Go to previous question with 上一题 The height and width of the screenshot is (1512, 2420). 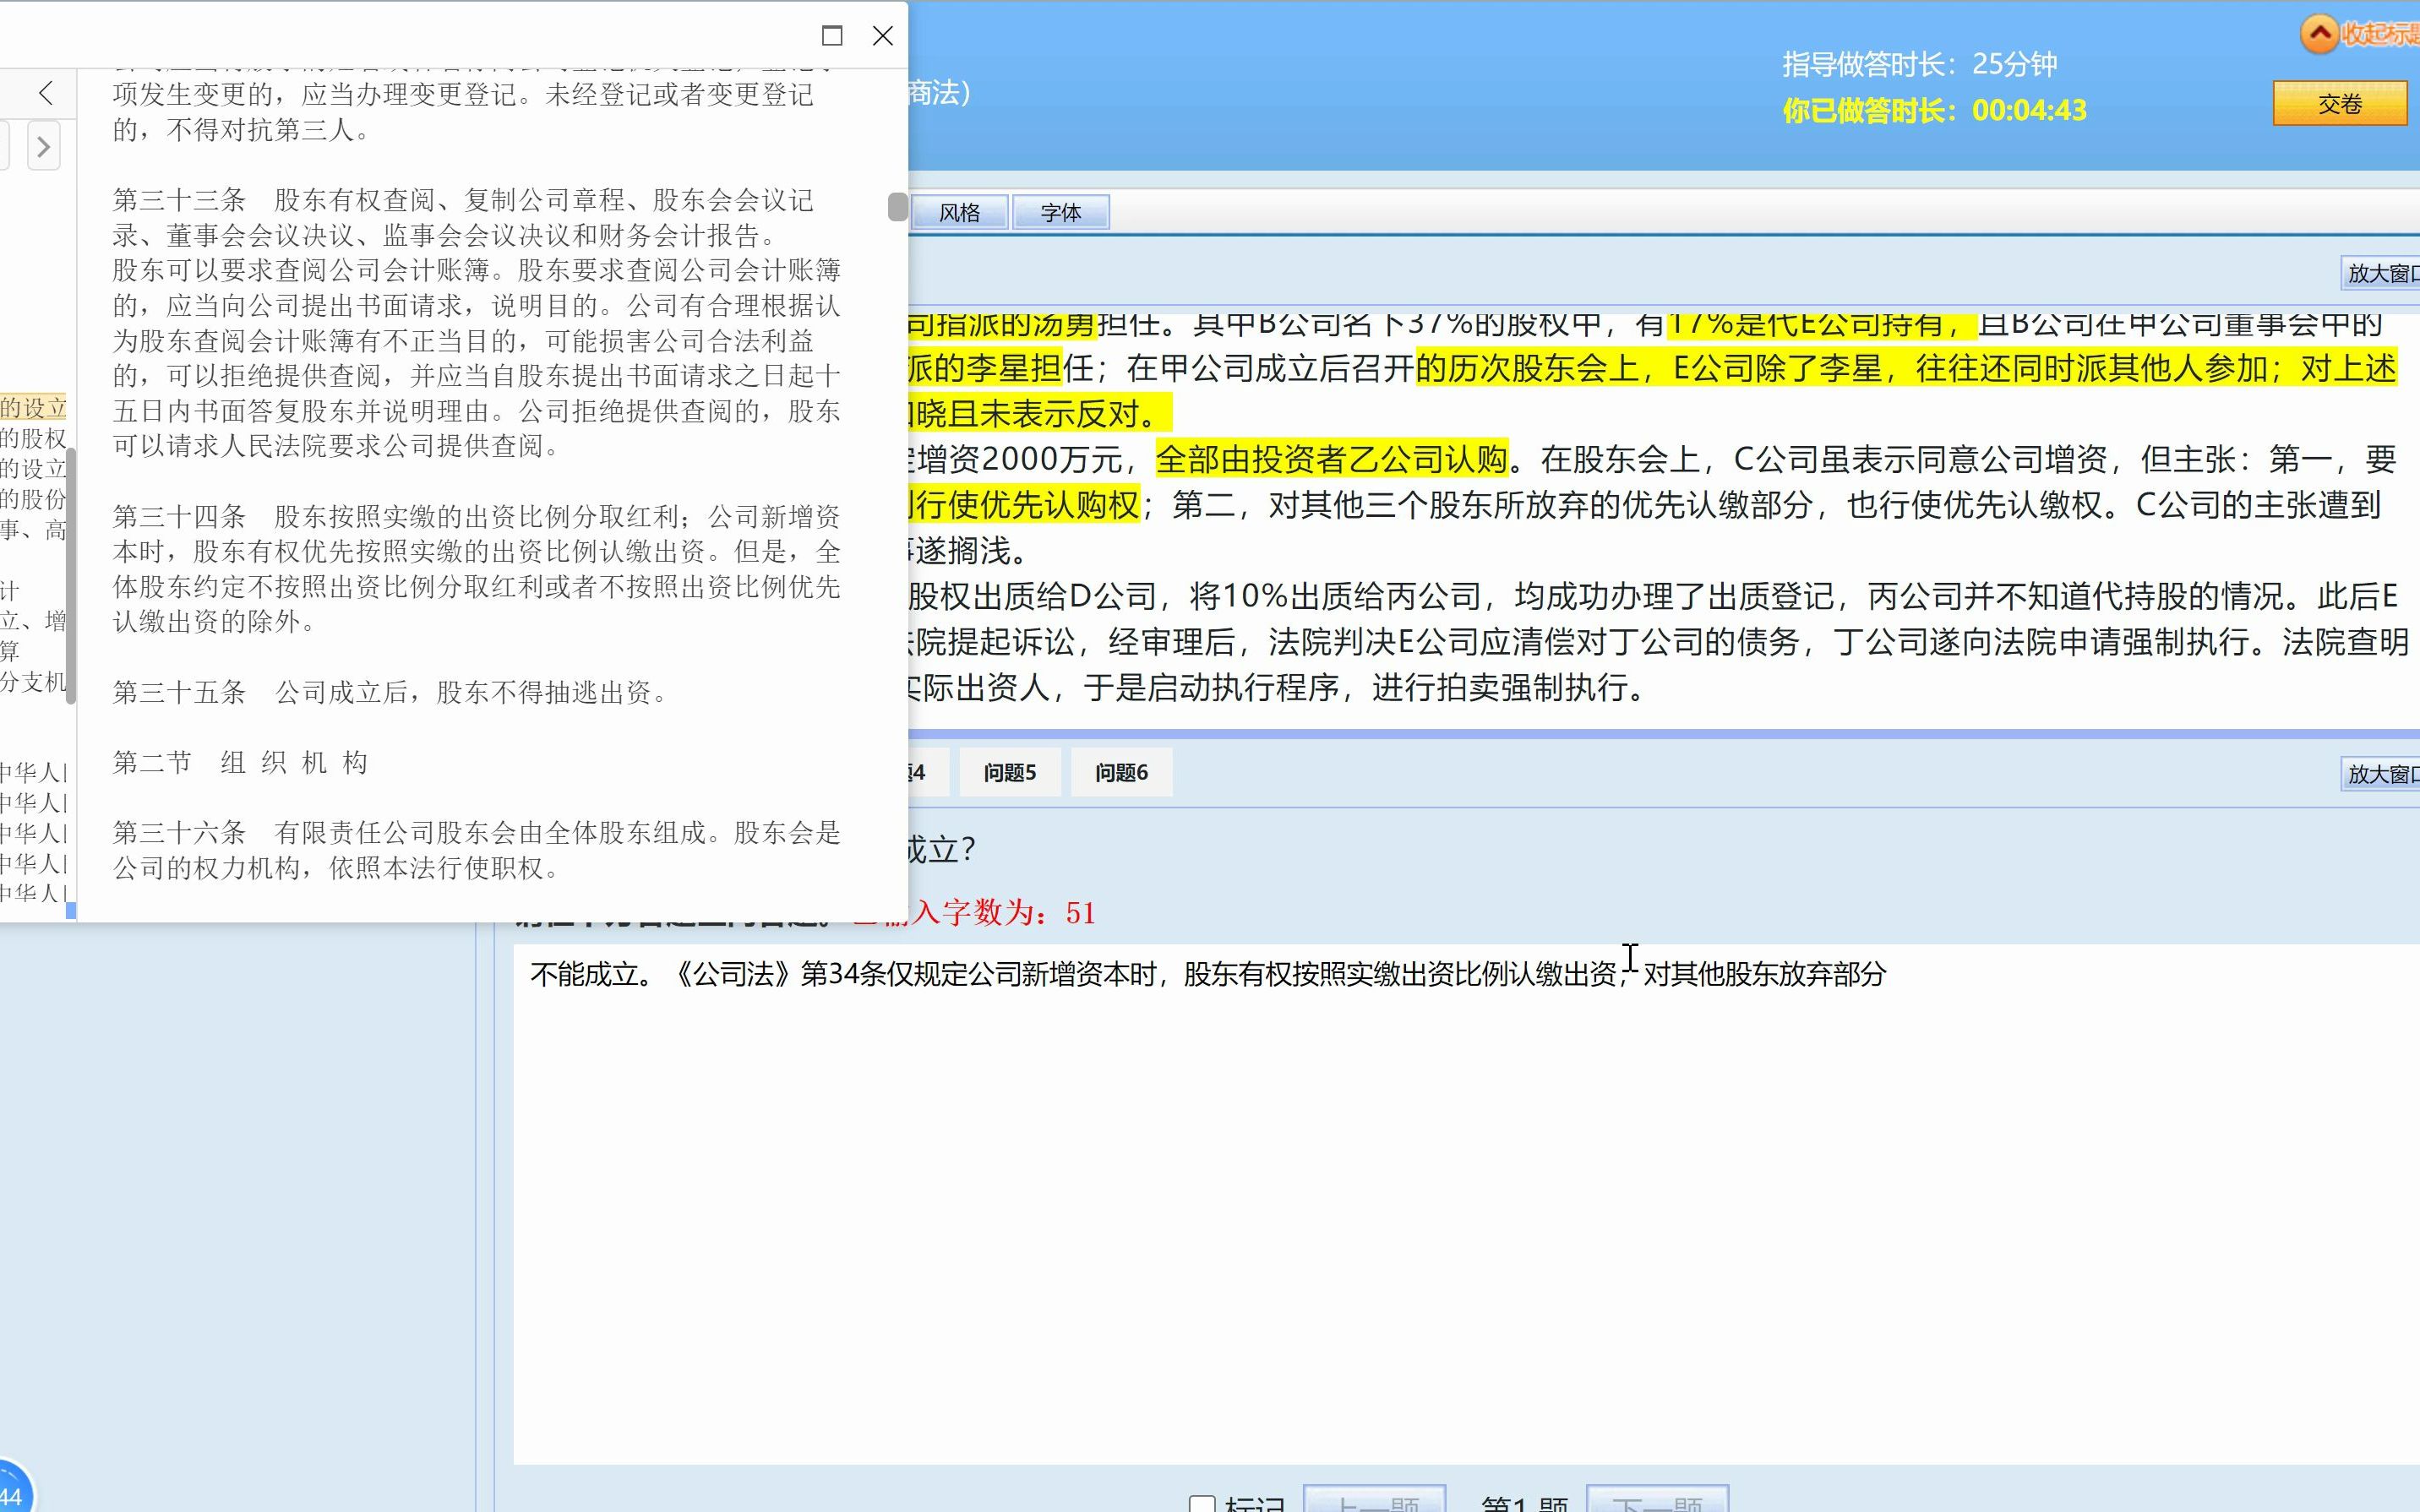[x=1375, y=1500]
